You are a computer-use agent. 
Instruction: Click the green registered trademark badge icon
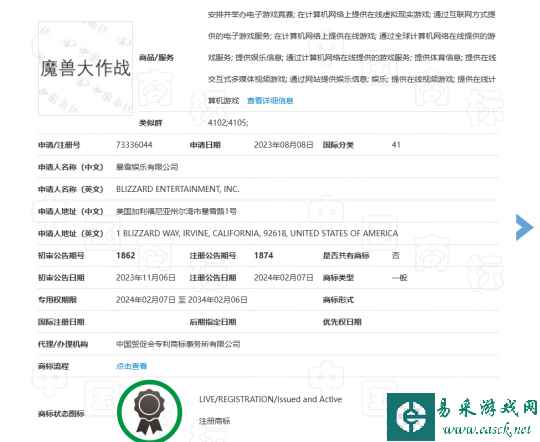coord(149,411)
